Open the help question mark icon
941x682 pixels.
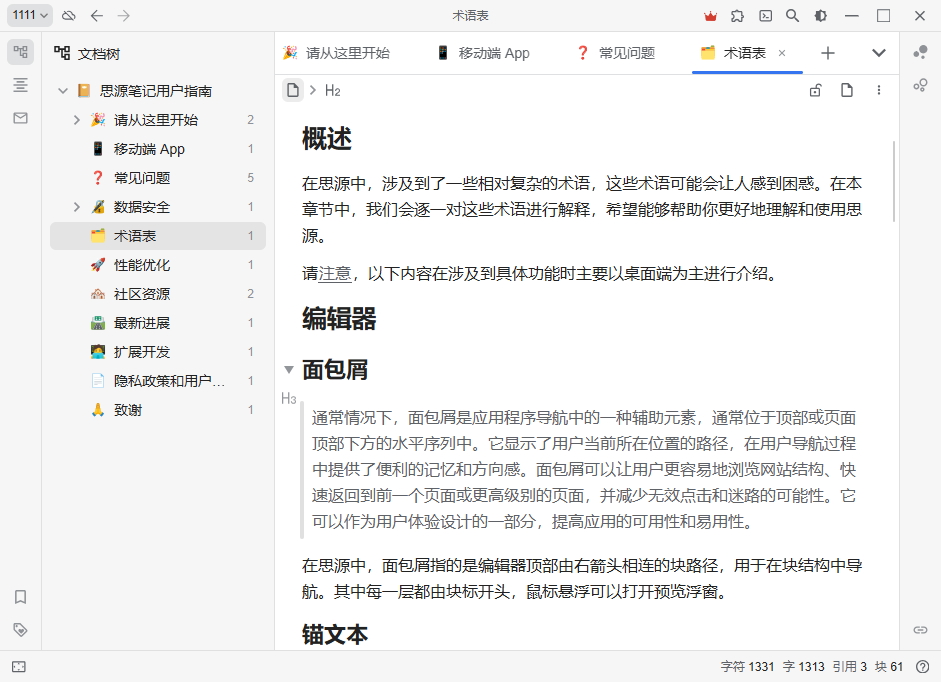(923, 667)
